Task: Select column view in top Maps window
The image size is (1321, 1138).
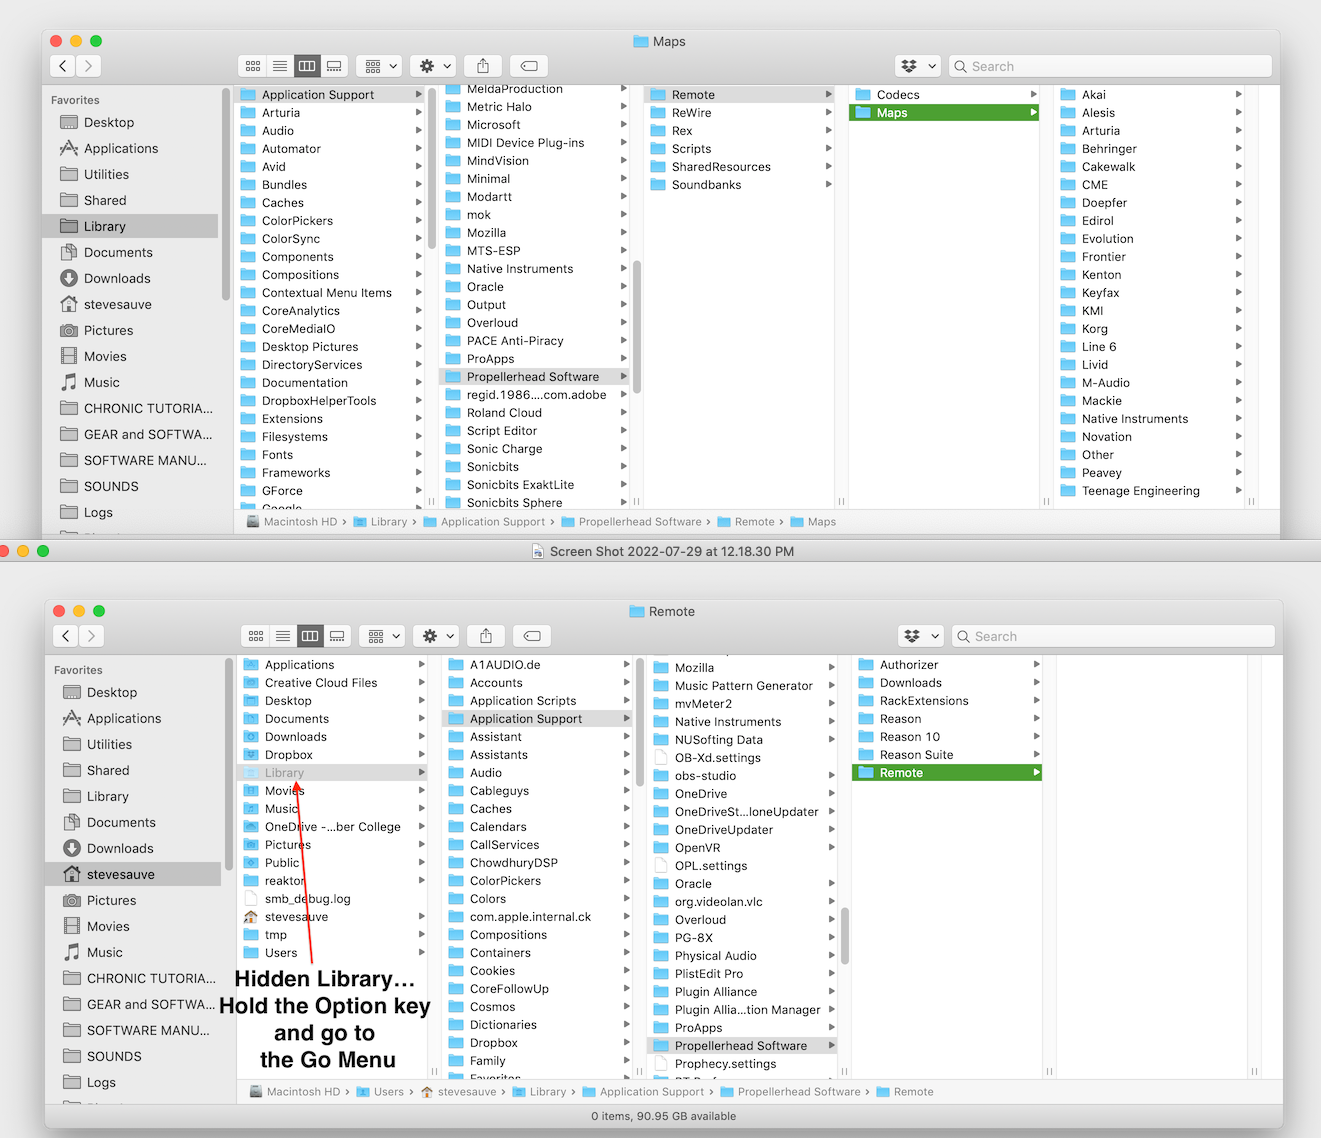Action: [x=307, y=66]
